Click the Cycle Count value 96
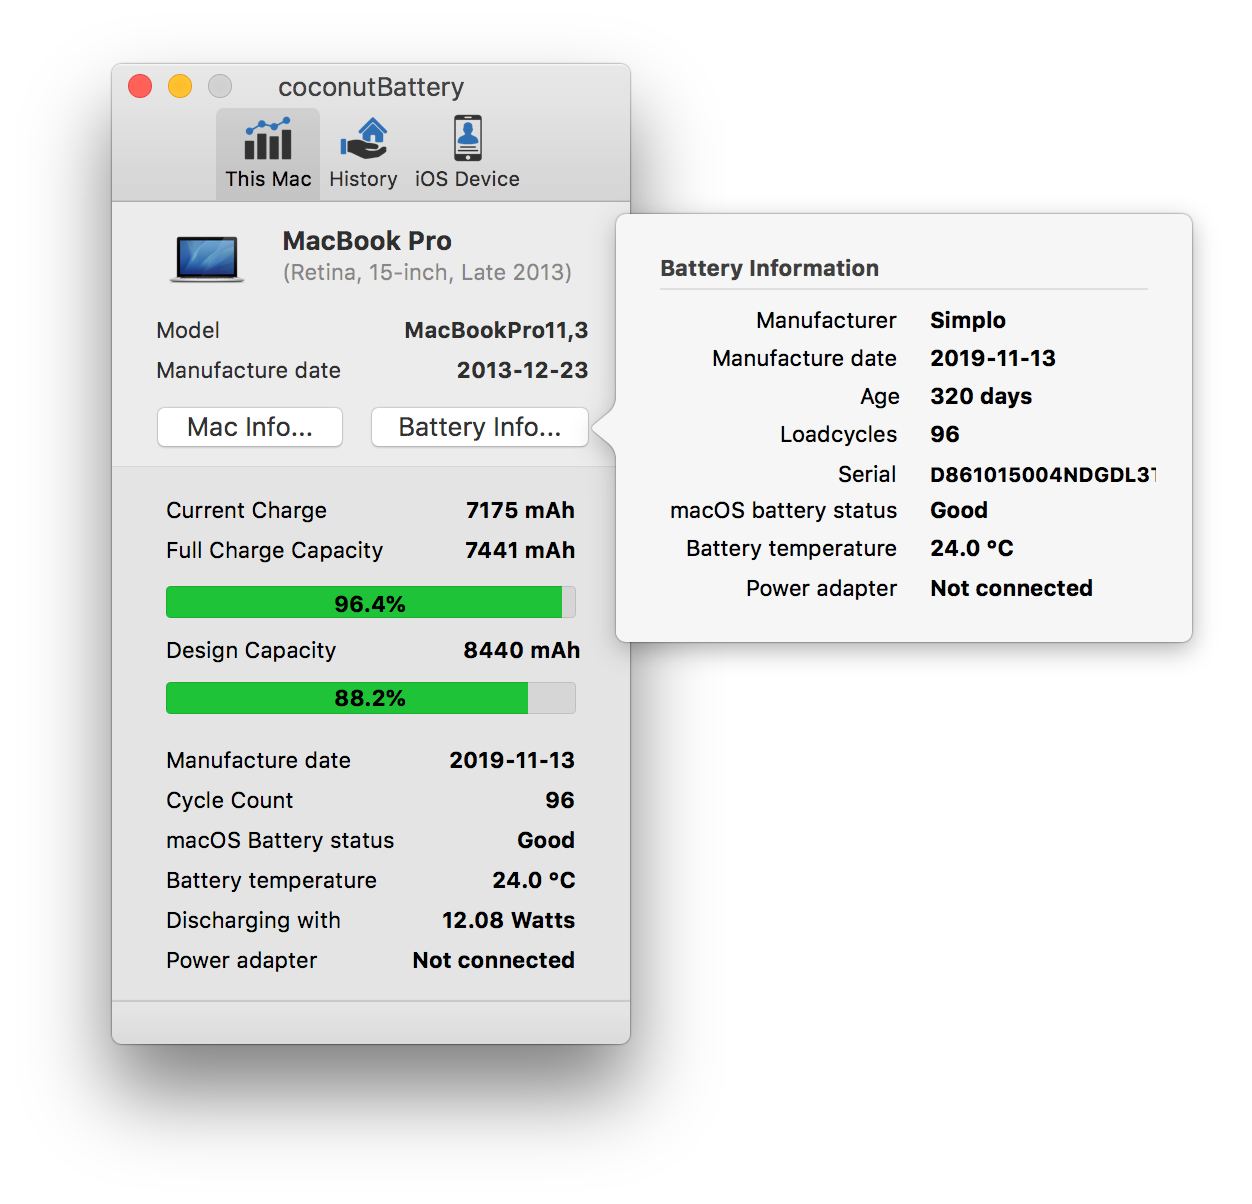The width and height of the screenshot is (1252, 1204). point(560,800)
